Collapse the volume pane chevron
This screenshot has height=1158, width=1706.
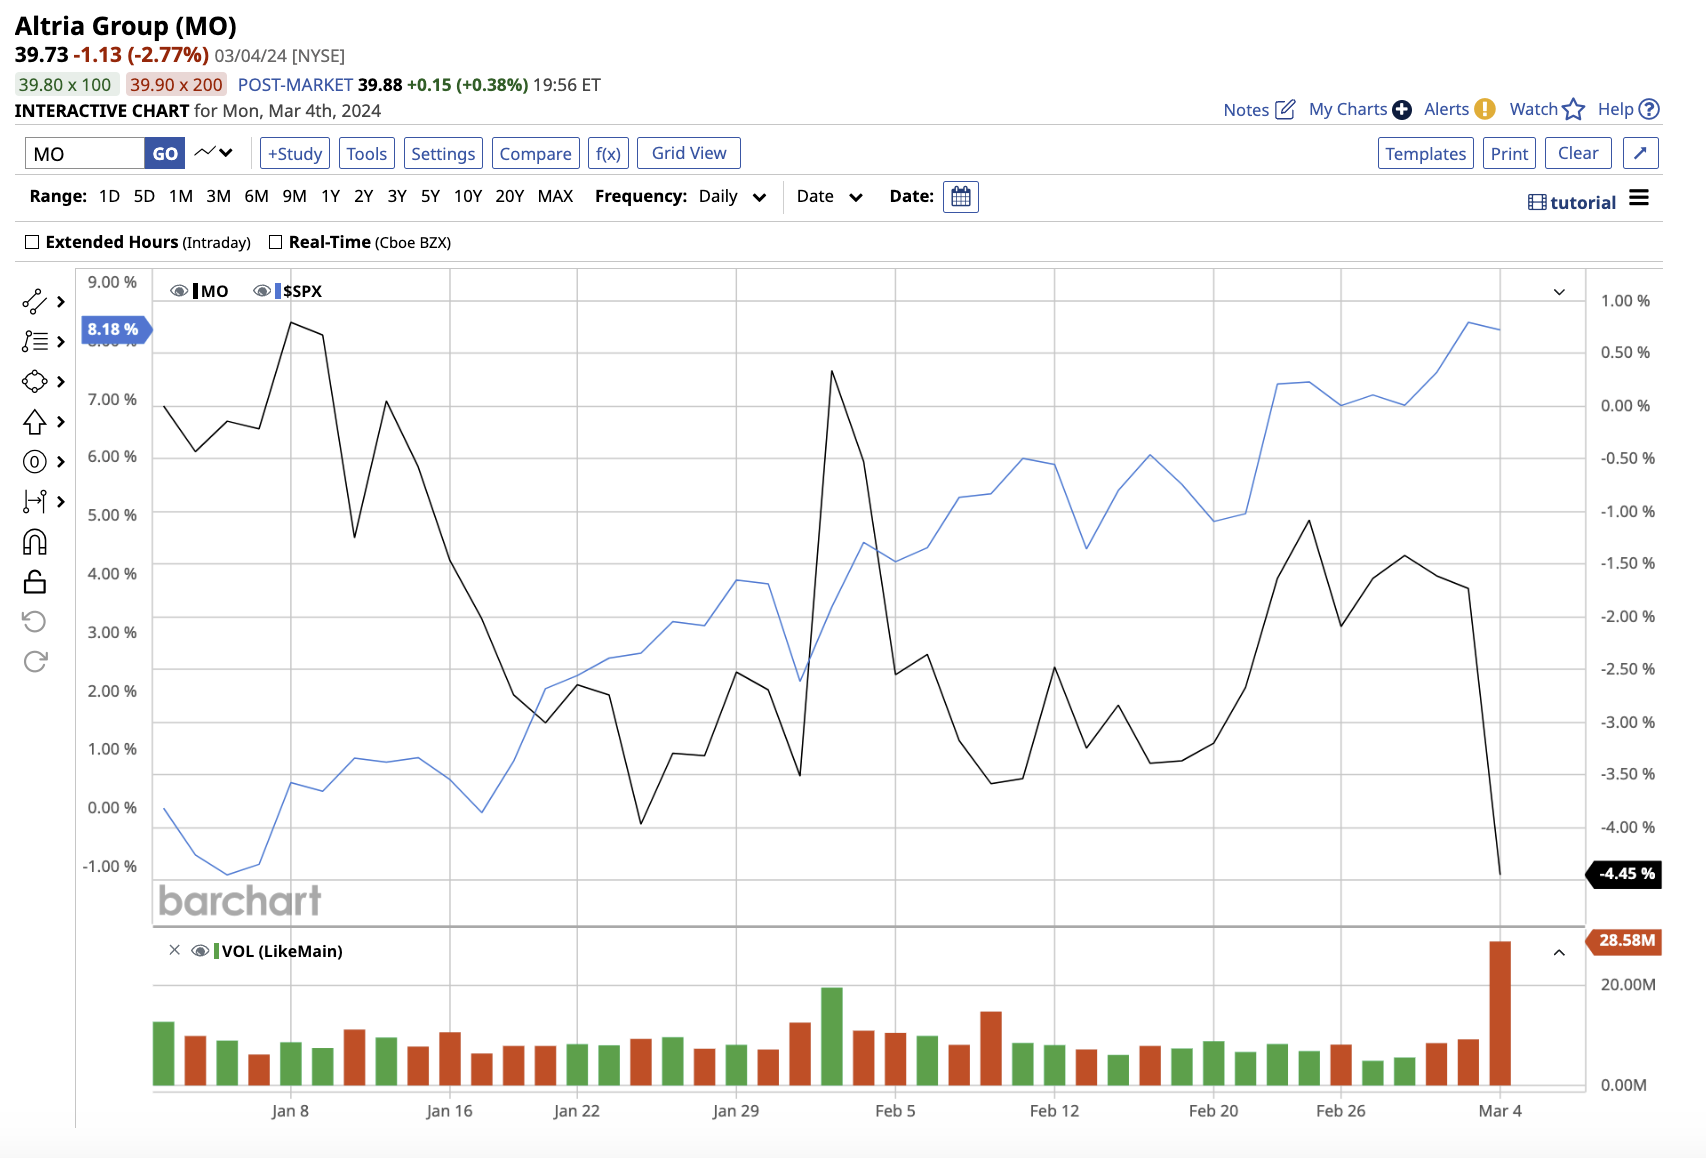1559,952
